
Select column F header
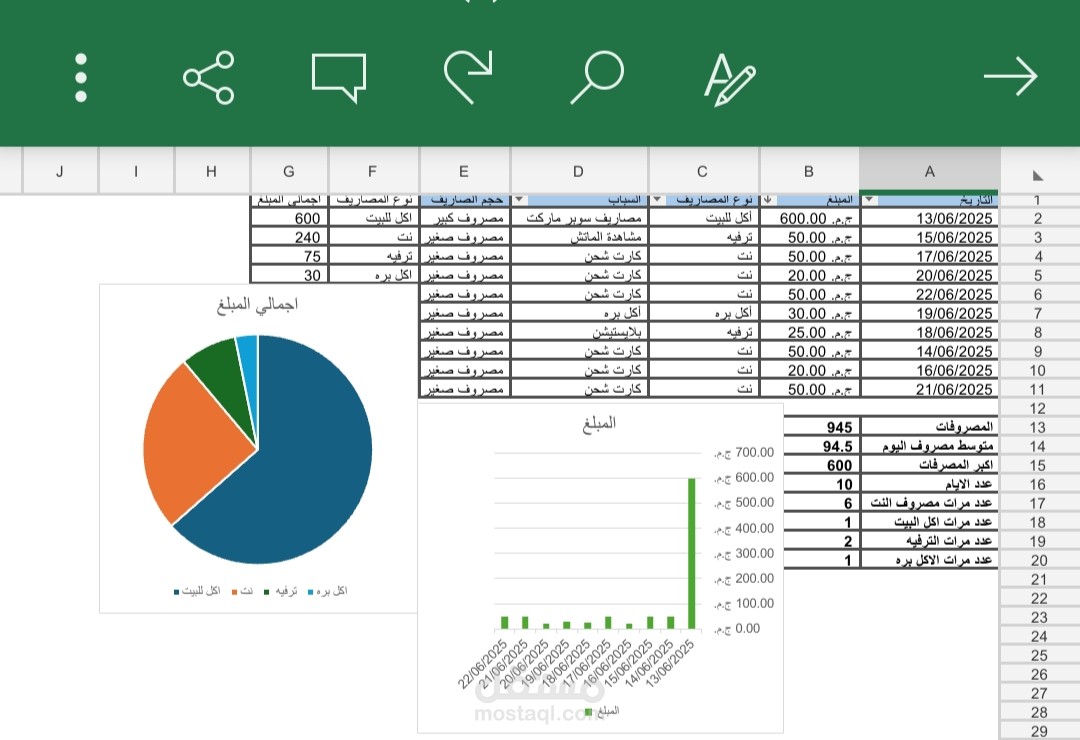click(372, 171)
